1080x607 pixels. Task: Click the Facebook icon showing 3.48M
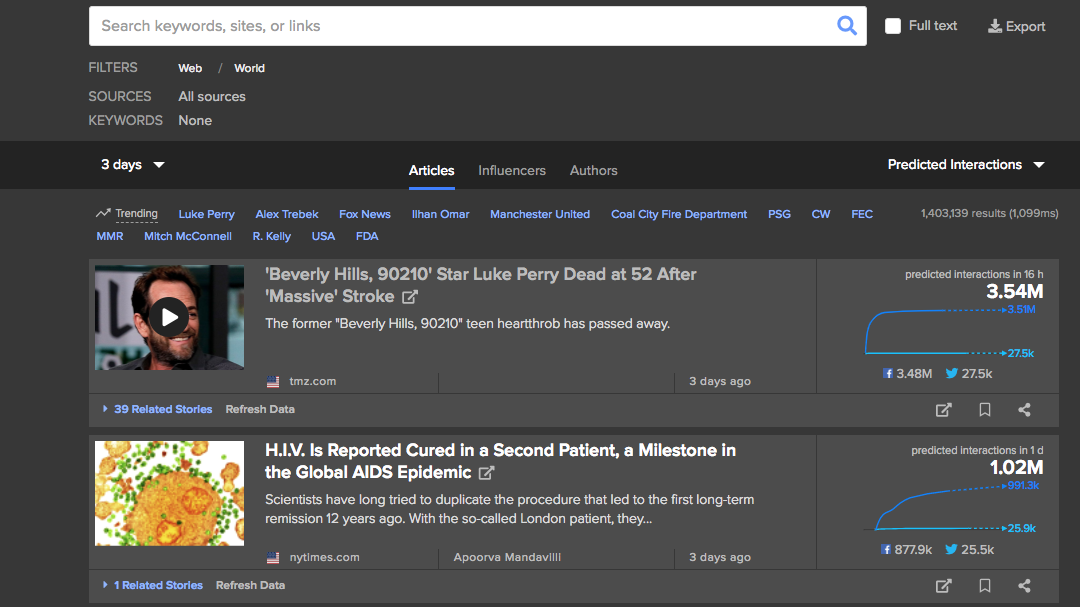tap(886, 373)
